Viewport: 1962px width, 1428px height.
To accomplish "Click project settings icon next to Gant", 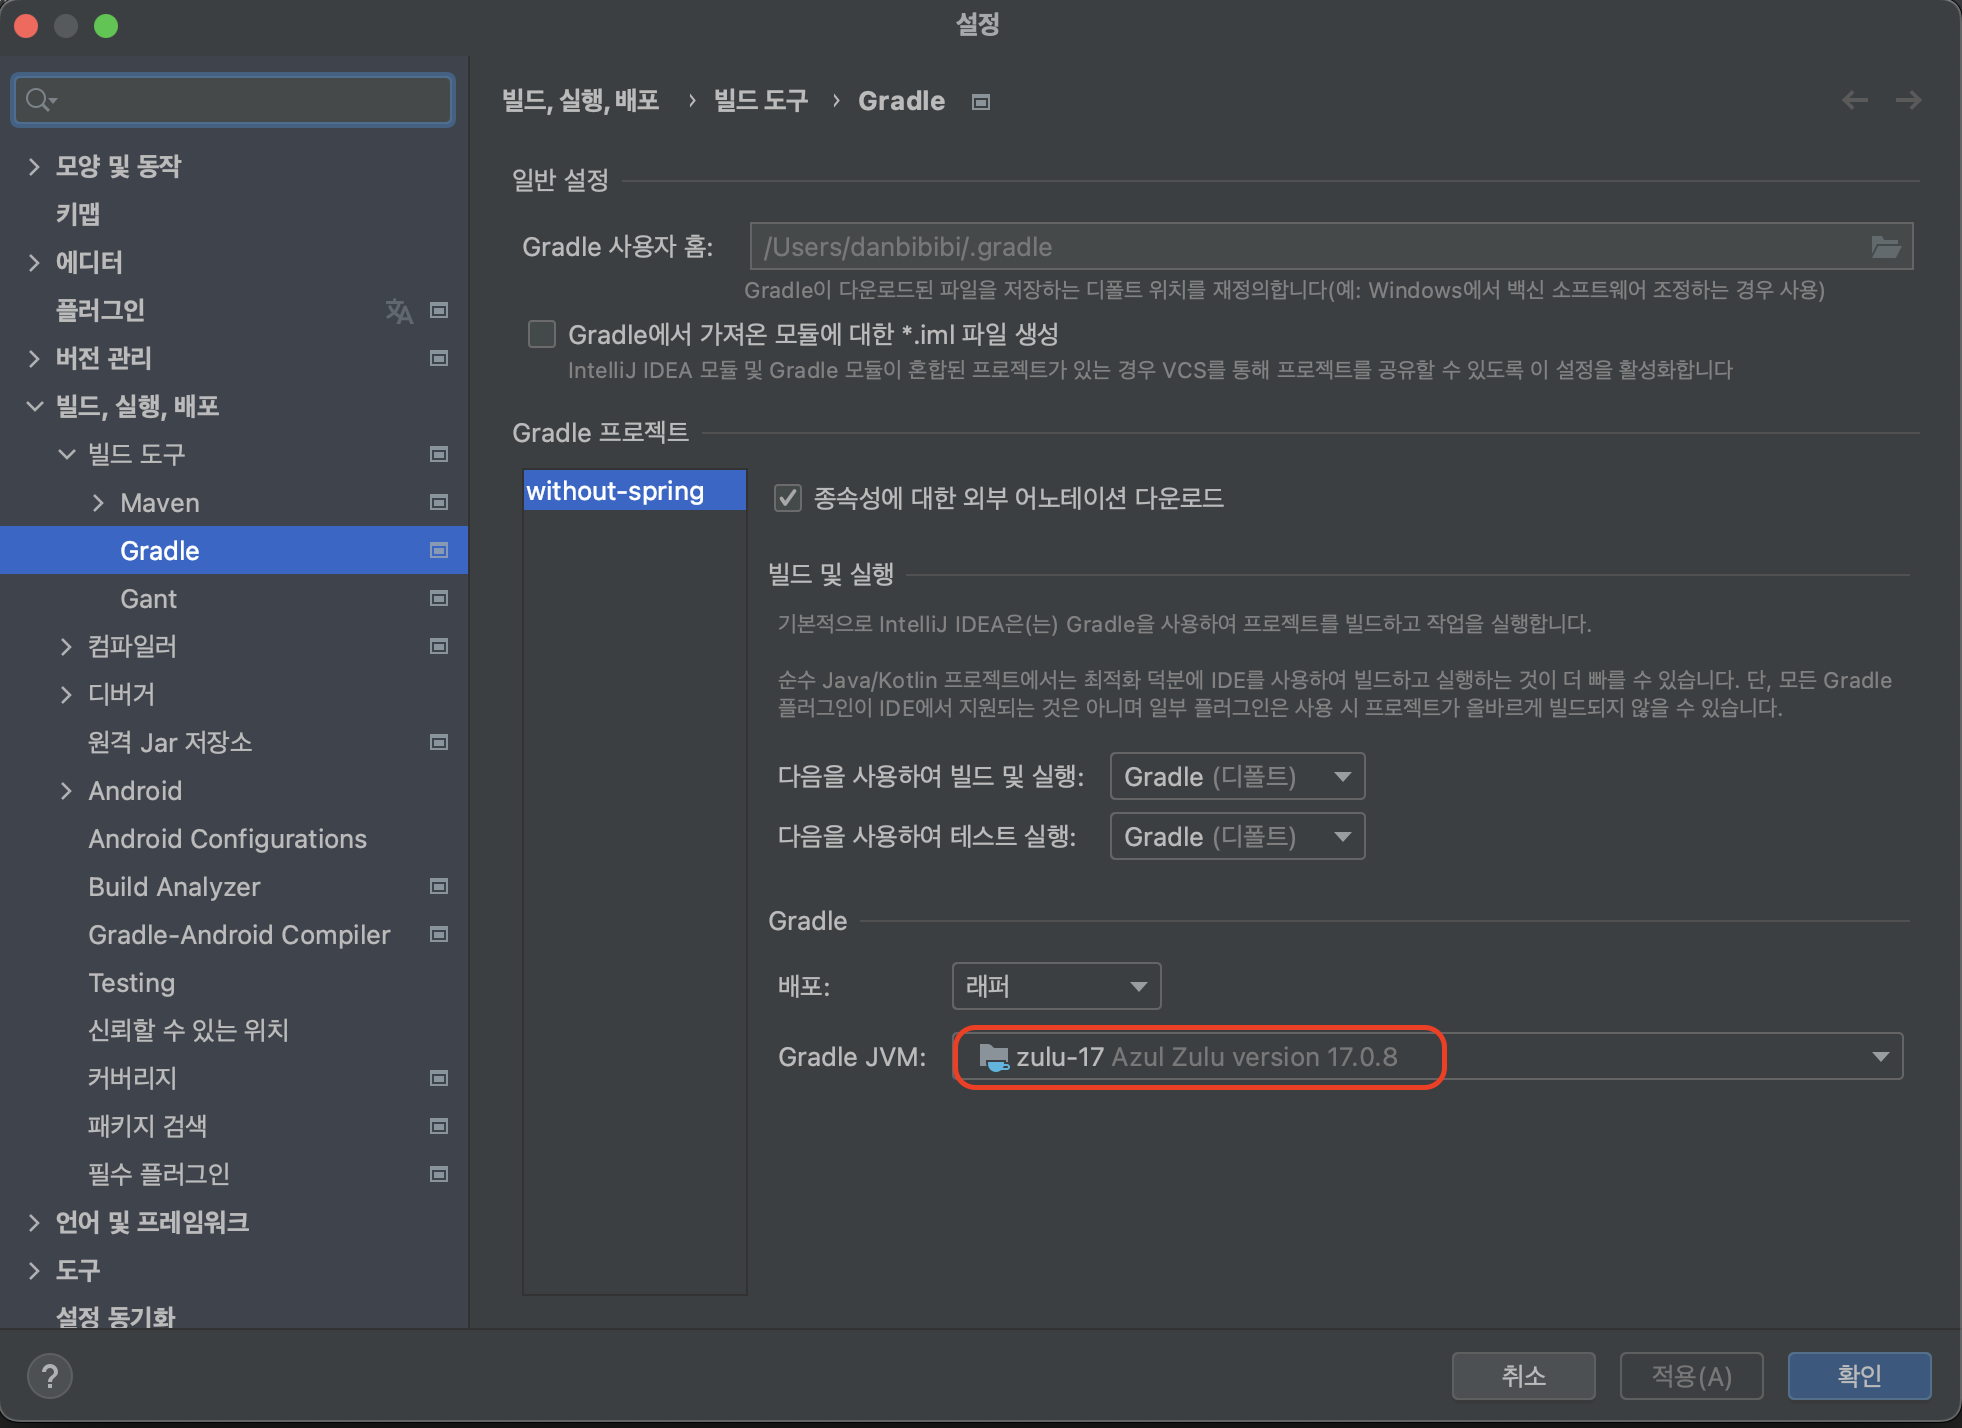I will pos(438,598).
